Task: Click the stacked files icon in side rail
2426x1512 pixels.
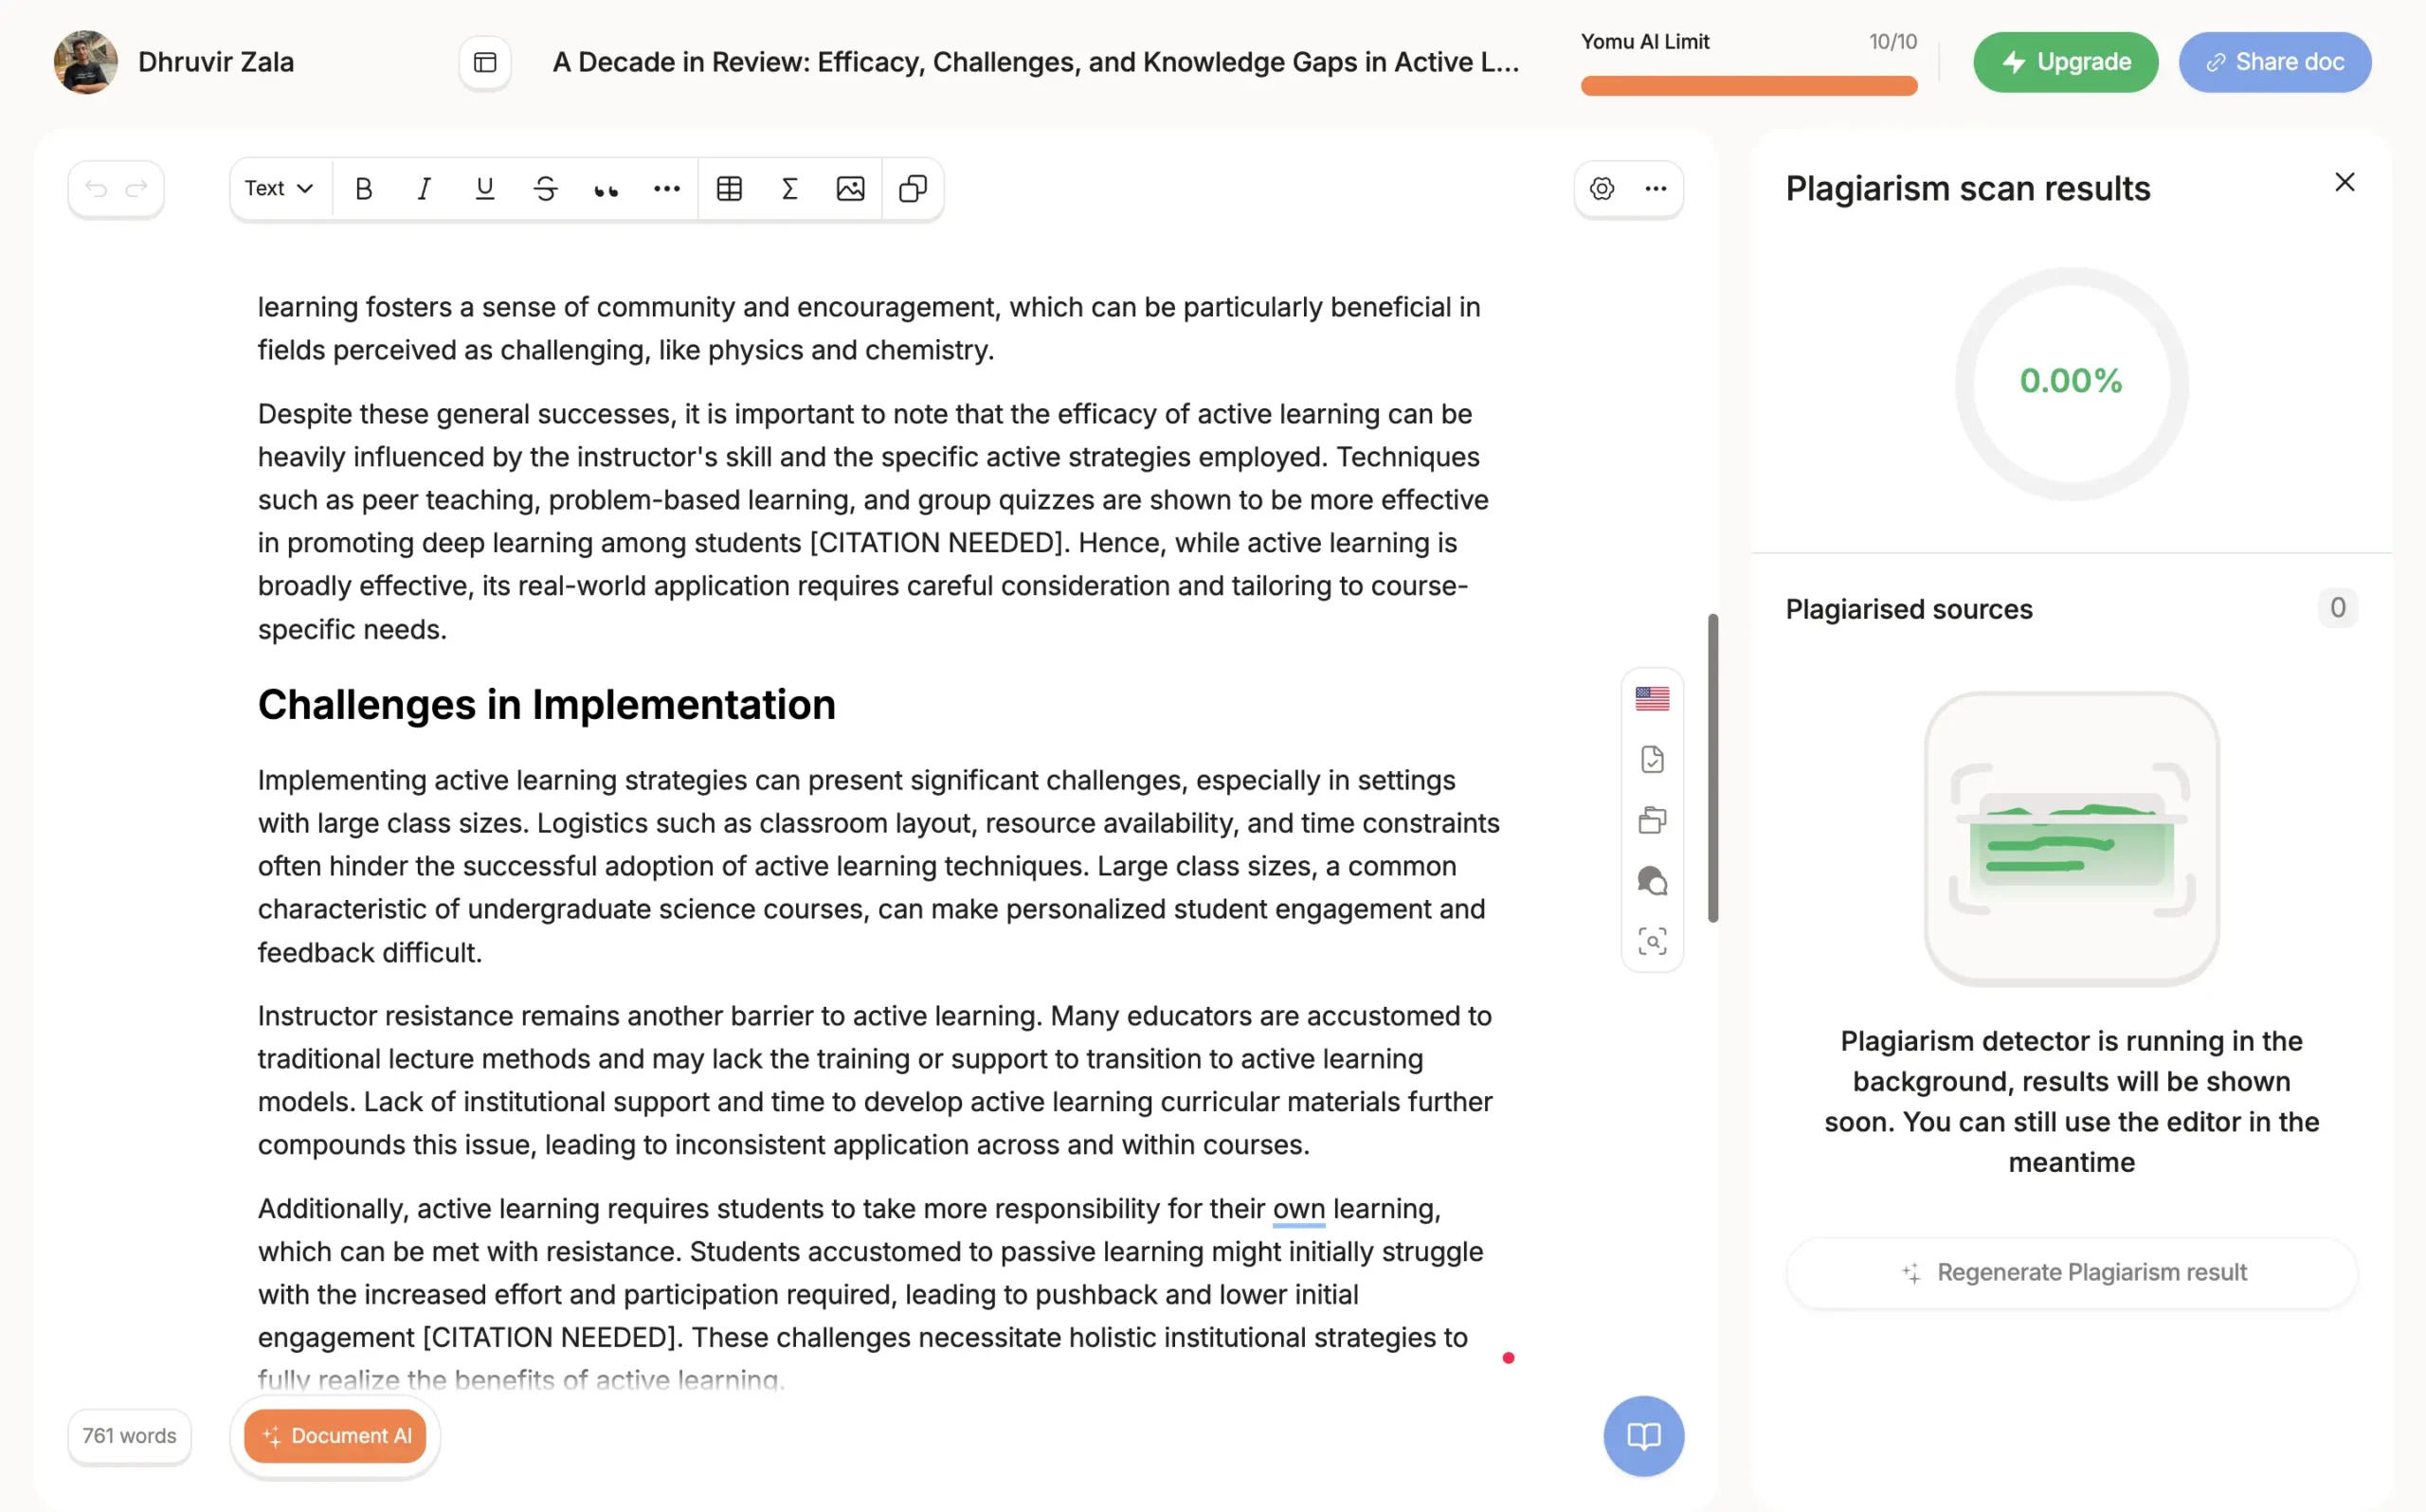Action: 1652,820
